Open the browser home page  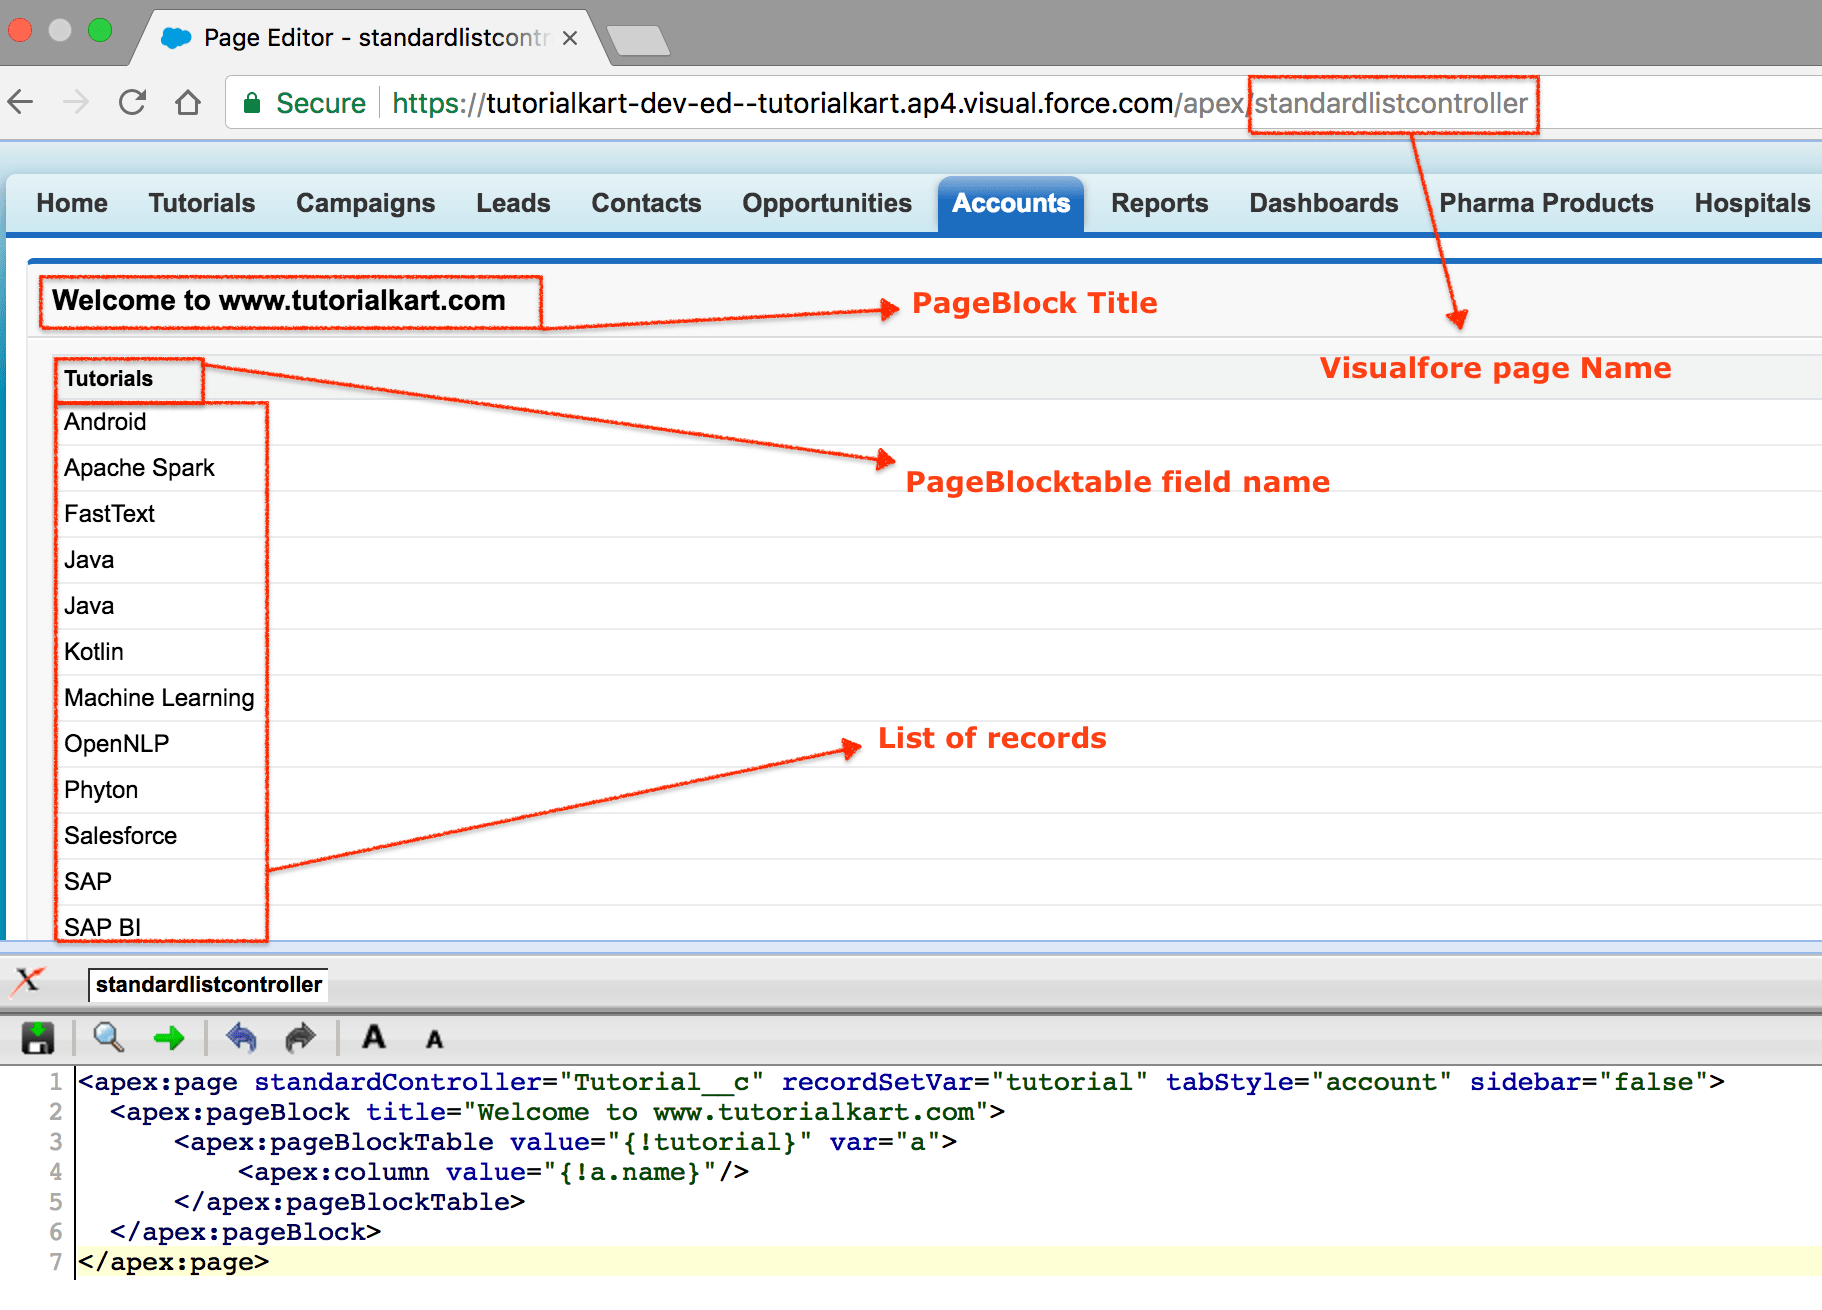click(x=188, y=102)
